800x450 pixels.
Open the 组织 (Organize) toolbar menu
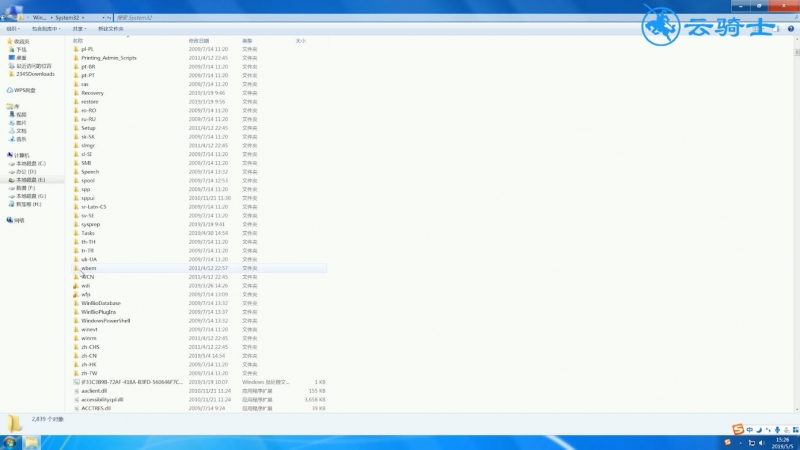[x=13, y=29]
